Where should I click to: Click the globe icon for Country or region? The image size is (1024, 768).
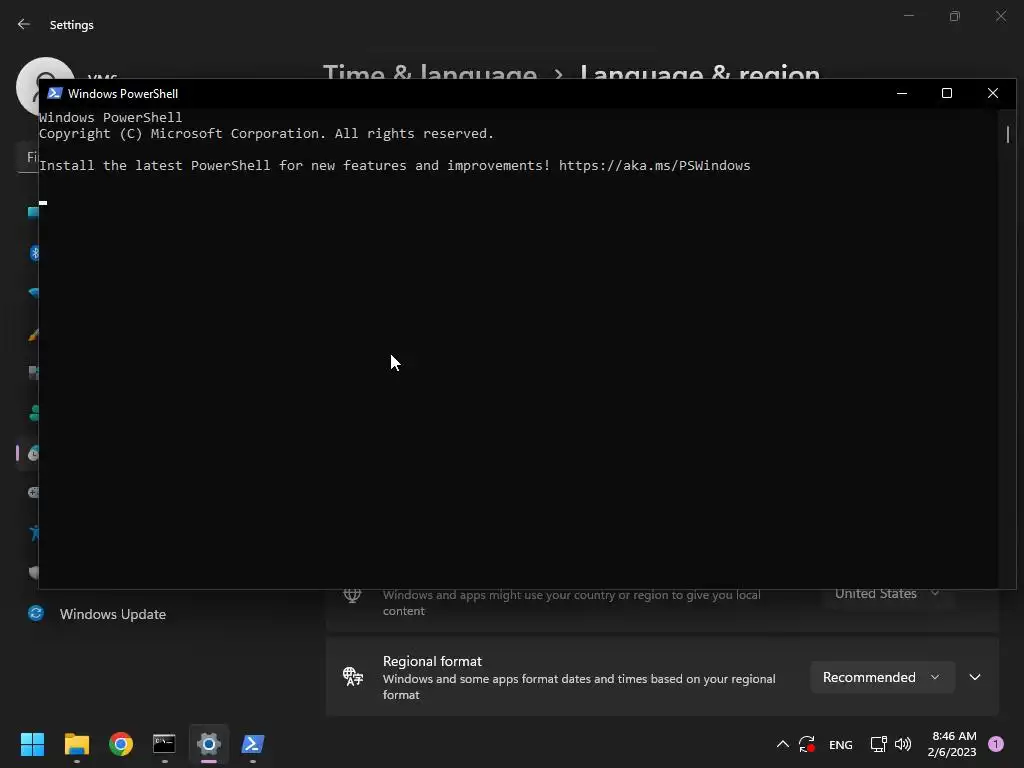tap(352, 595)
